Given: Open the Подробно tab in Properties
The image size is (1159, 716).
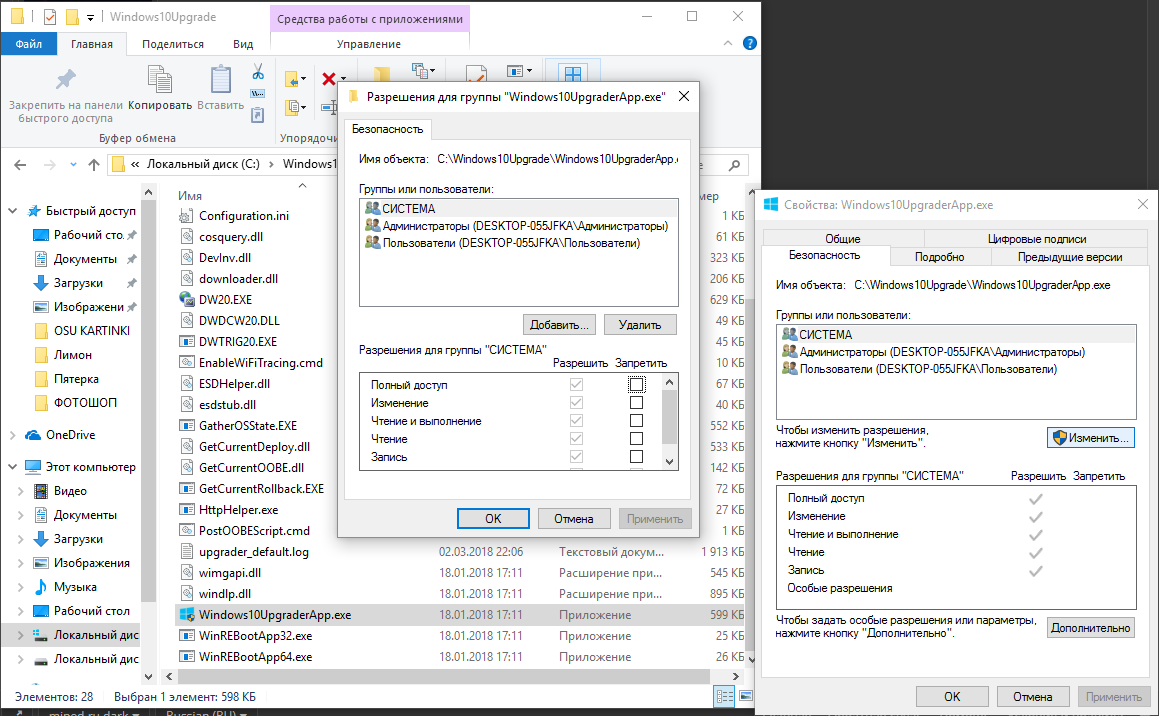Looking at the screenshot, I should [x=939, y=256].
